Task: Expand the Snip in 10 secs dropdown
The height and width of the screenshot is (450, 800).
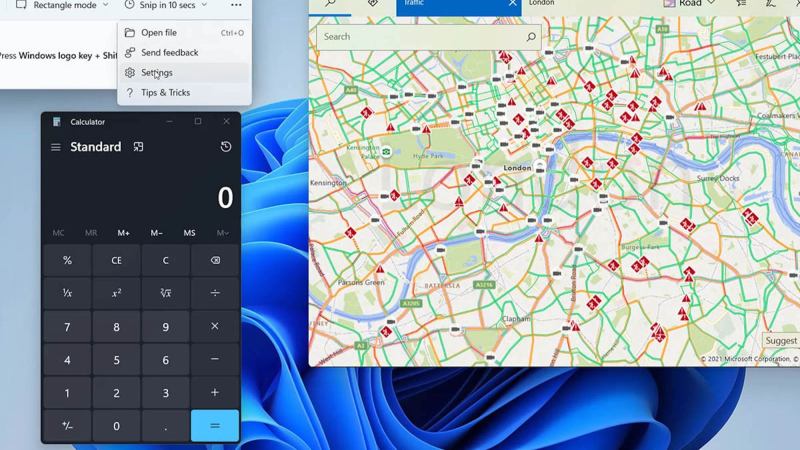Action: 166,5
